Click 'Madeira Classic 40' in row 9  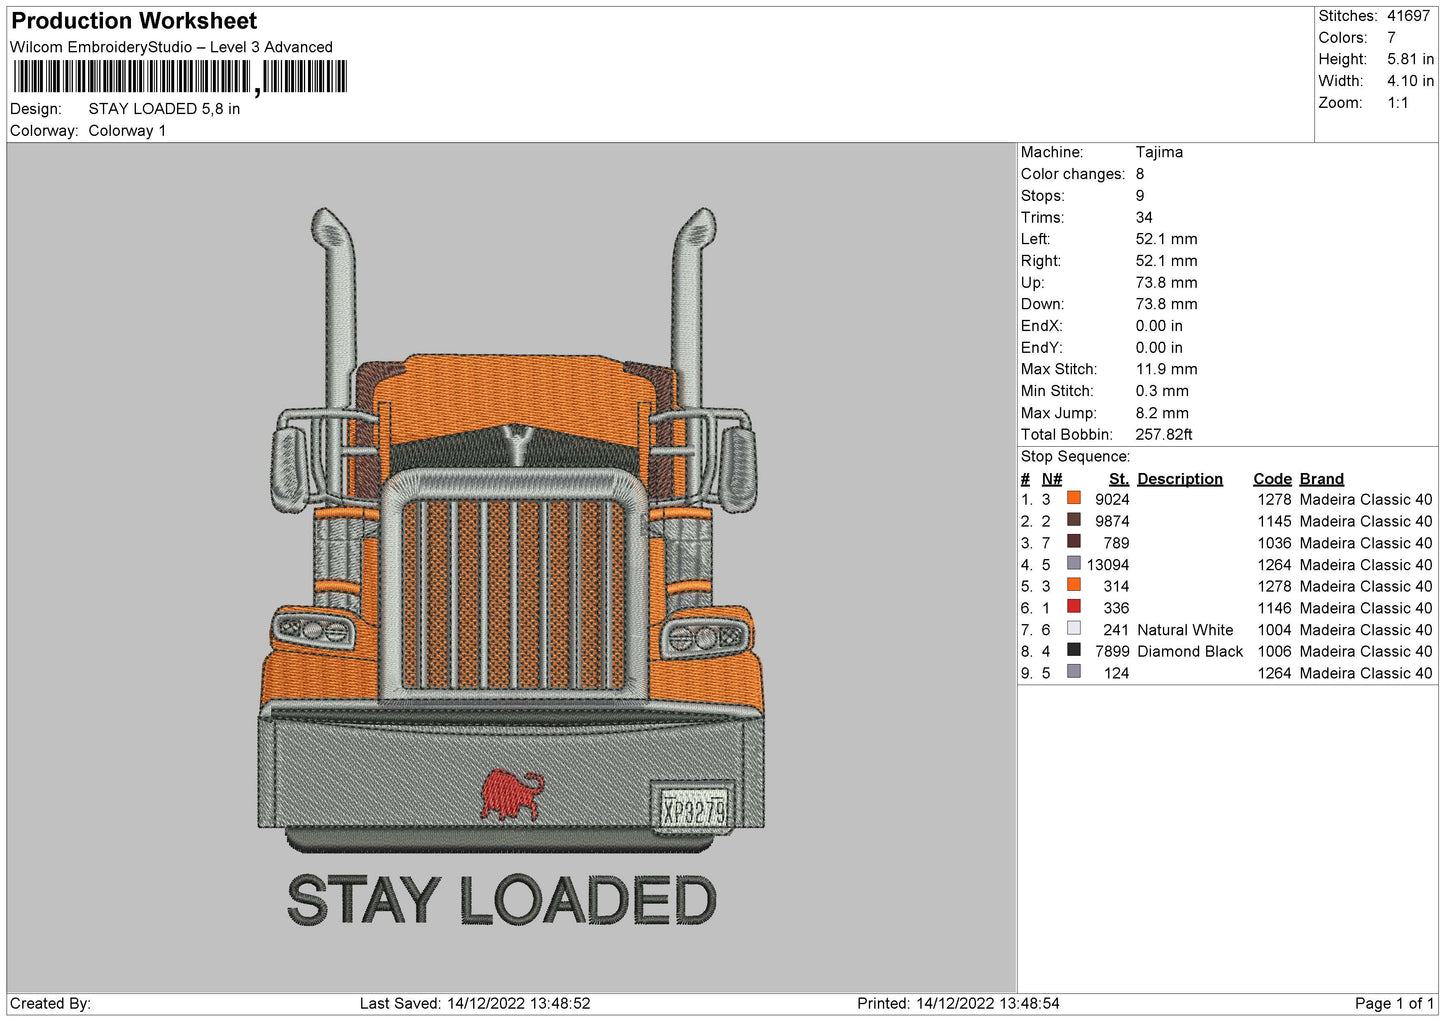(1366, 674)
